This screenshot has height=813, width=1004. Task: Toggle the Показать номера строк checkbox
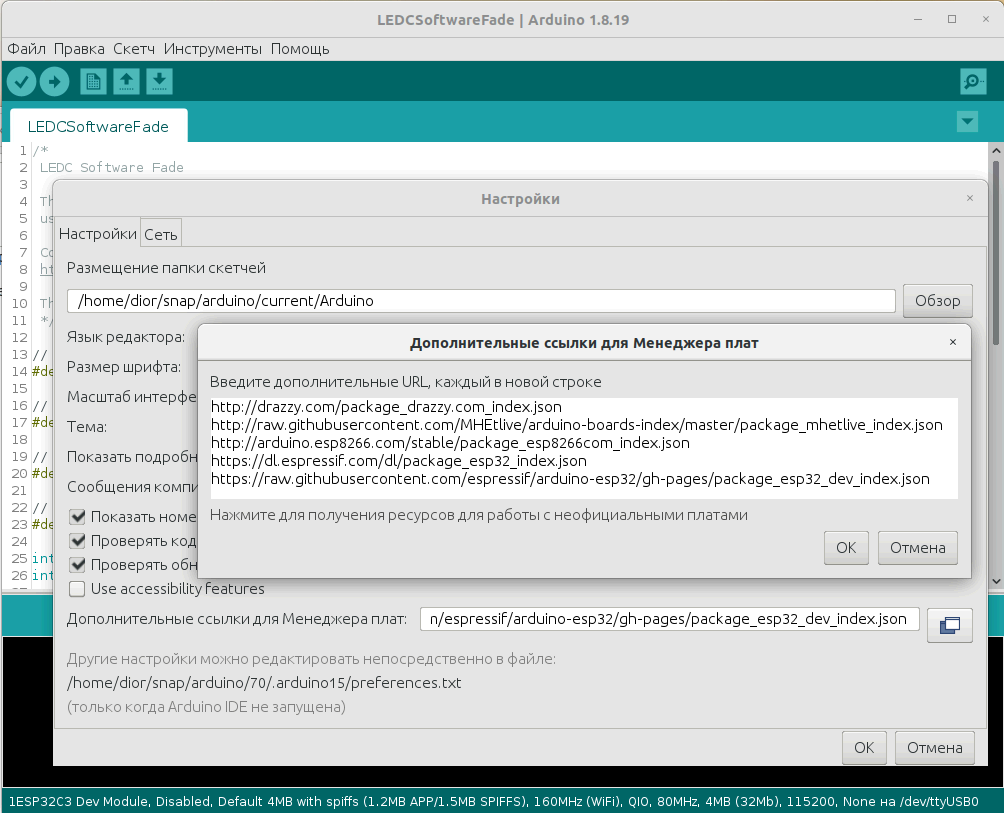point(77,517)
